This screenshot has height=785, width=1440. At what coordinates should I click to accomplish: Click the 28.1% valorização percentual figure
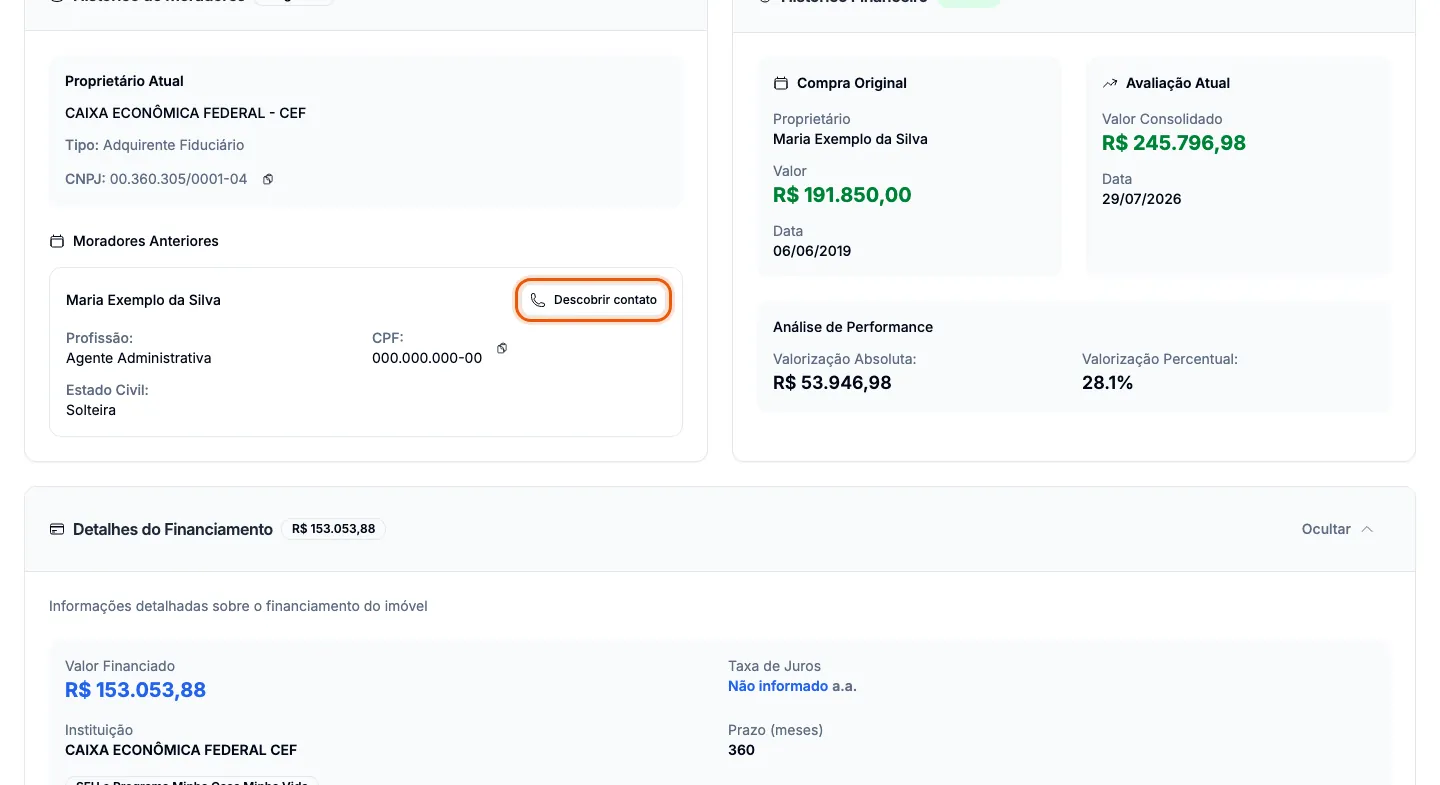click(x=1107, y=383)
